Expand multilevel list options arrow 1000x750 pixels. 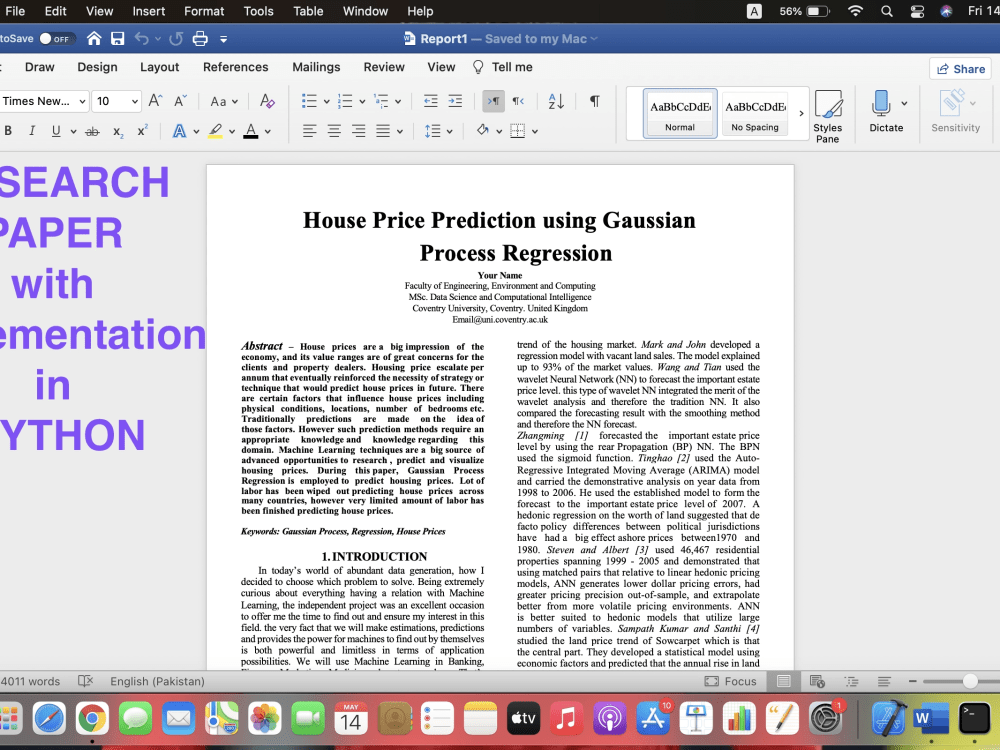(x=398, y=101)
